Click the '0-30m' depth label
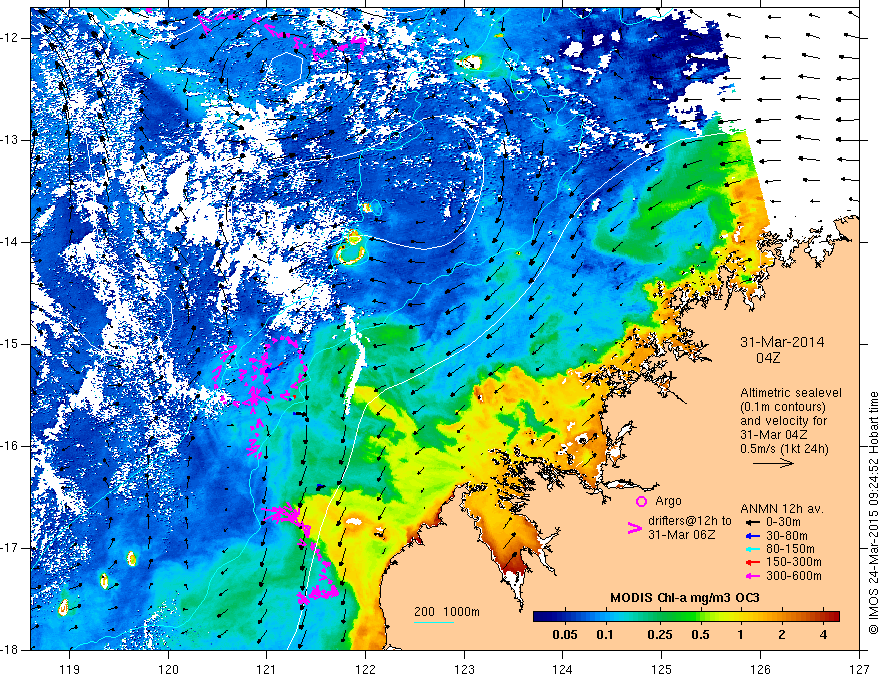The image size is (880, 680). pos(785,522)
